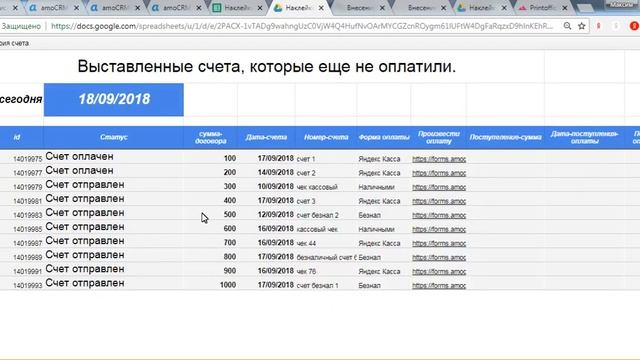640x360 pixels.
Task: Select id cell 14019977
Action: 27,173
